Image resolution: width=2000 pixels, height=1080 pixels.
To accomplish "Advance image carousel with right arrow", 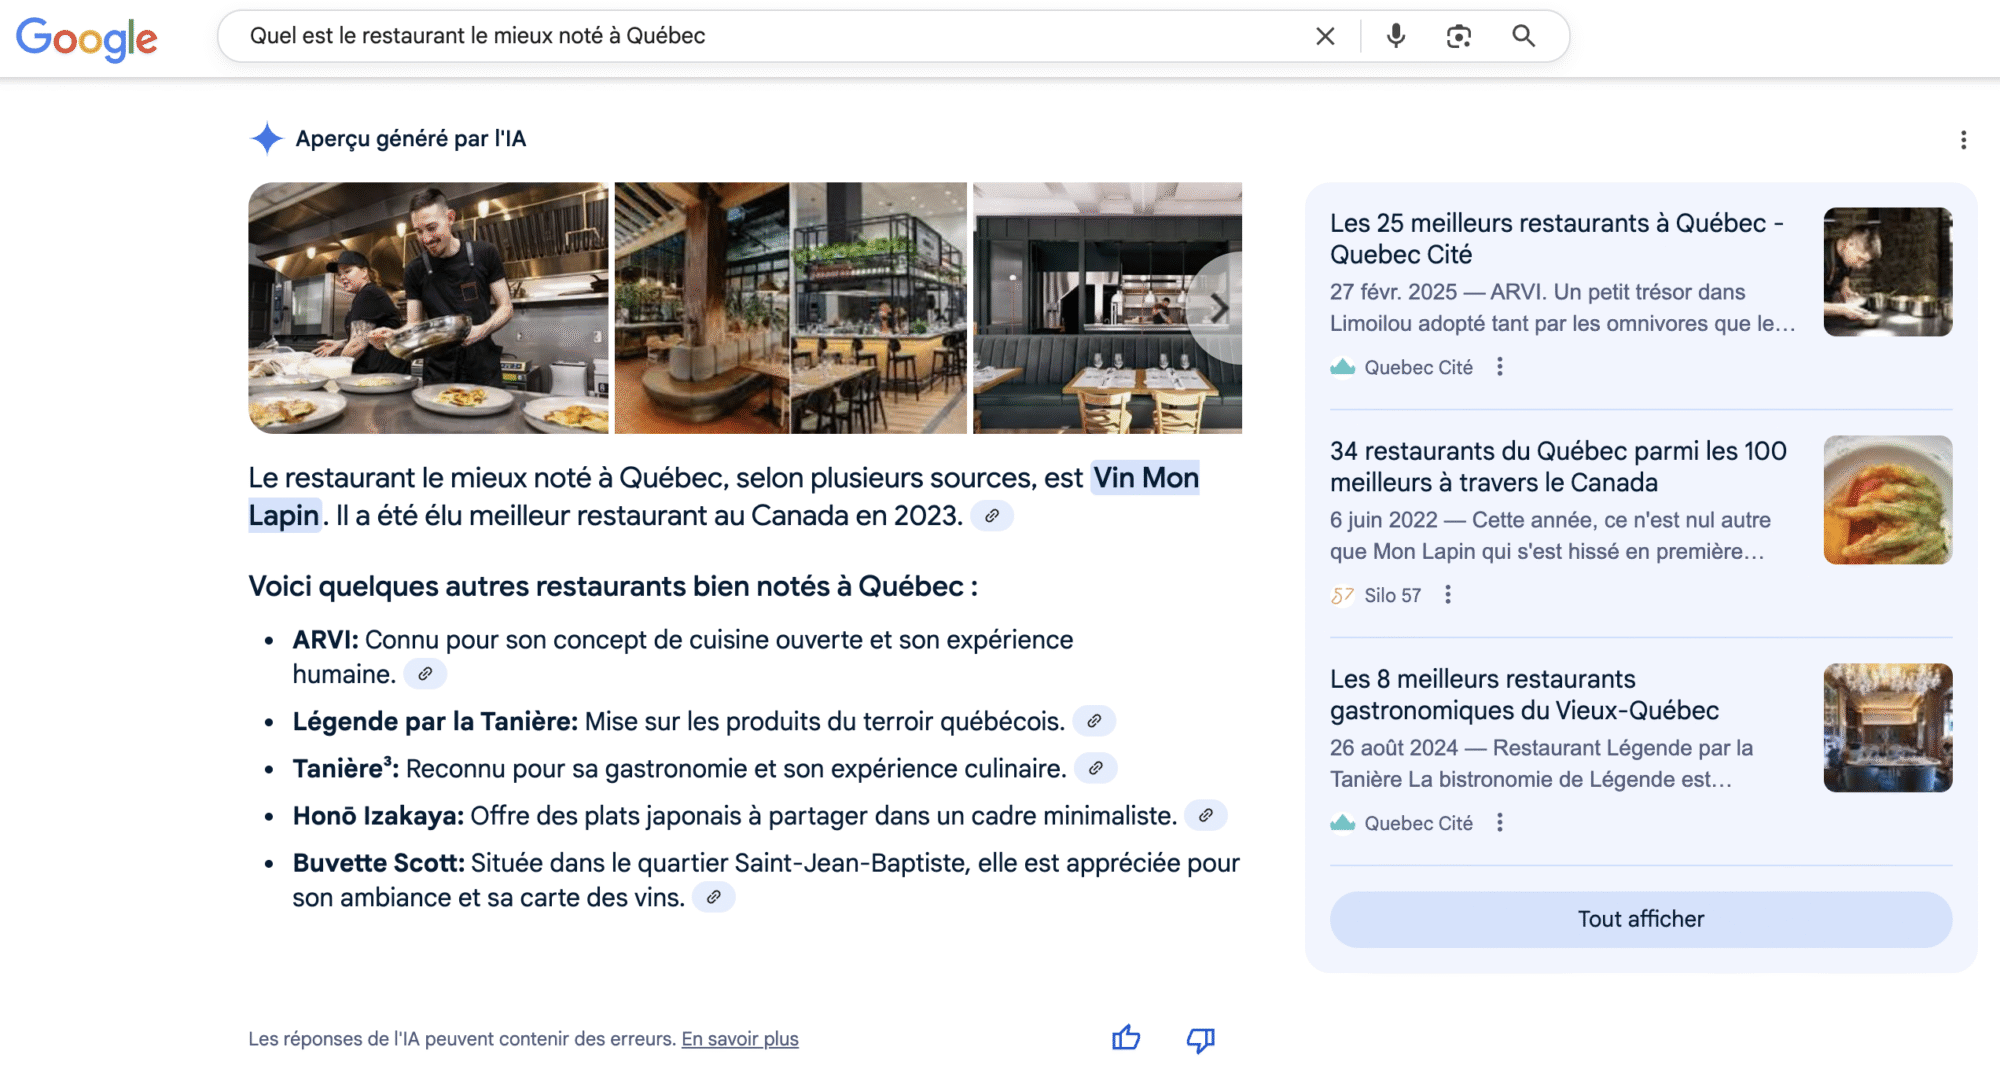I will (x=1218, y=308).
